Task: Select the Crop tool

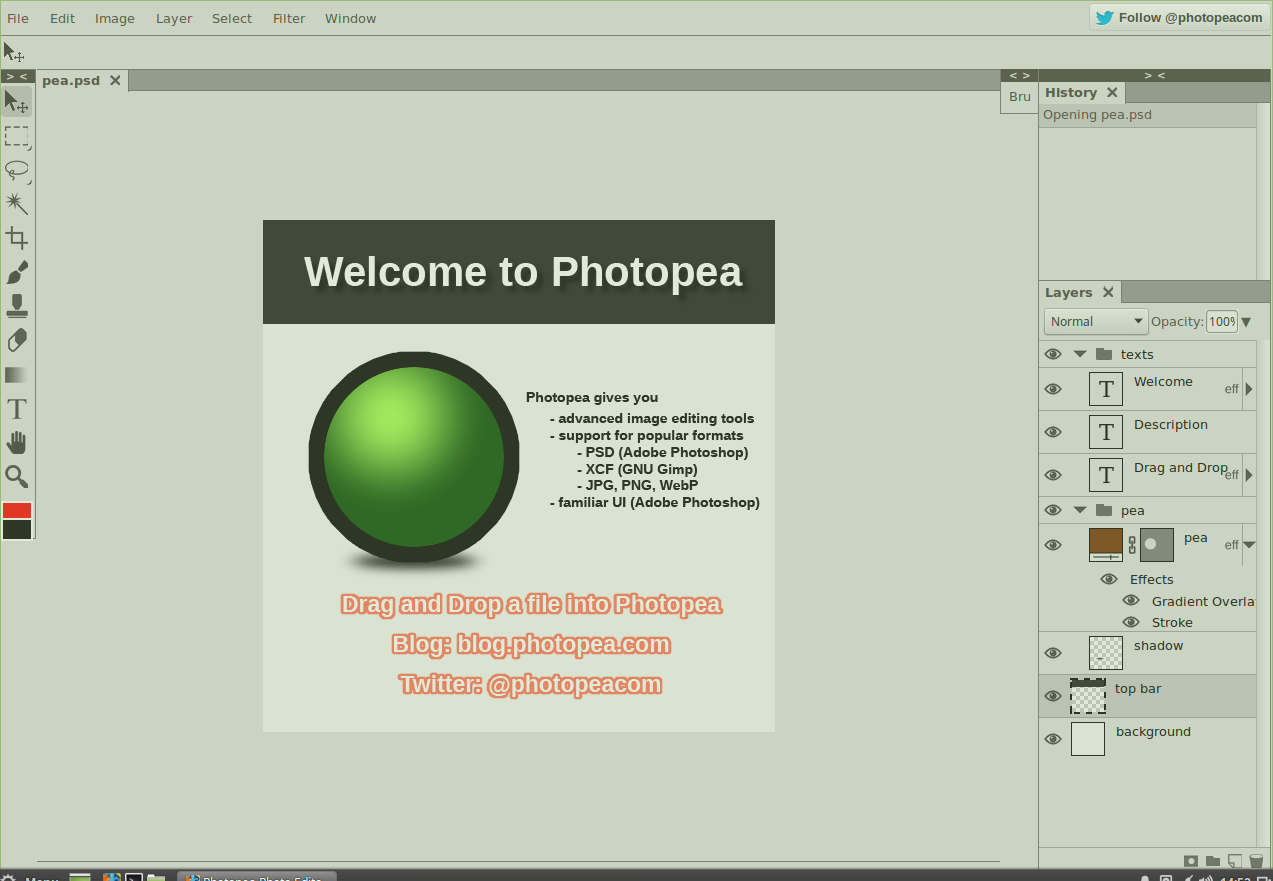Action: click(16, 238)
